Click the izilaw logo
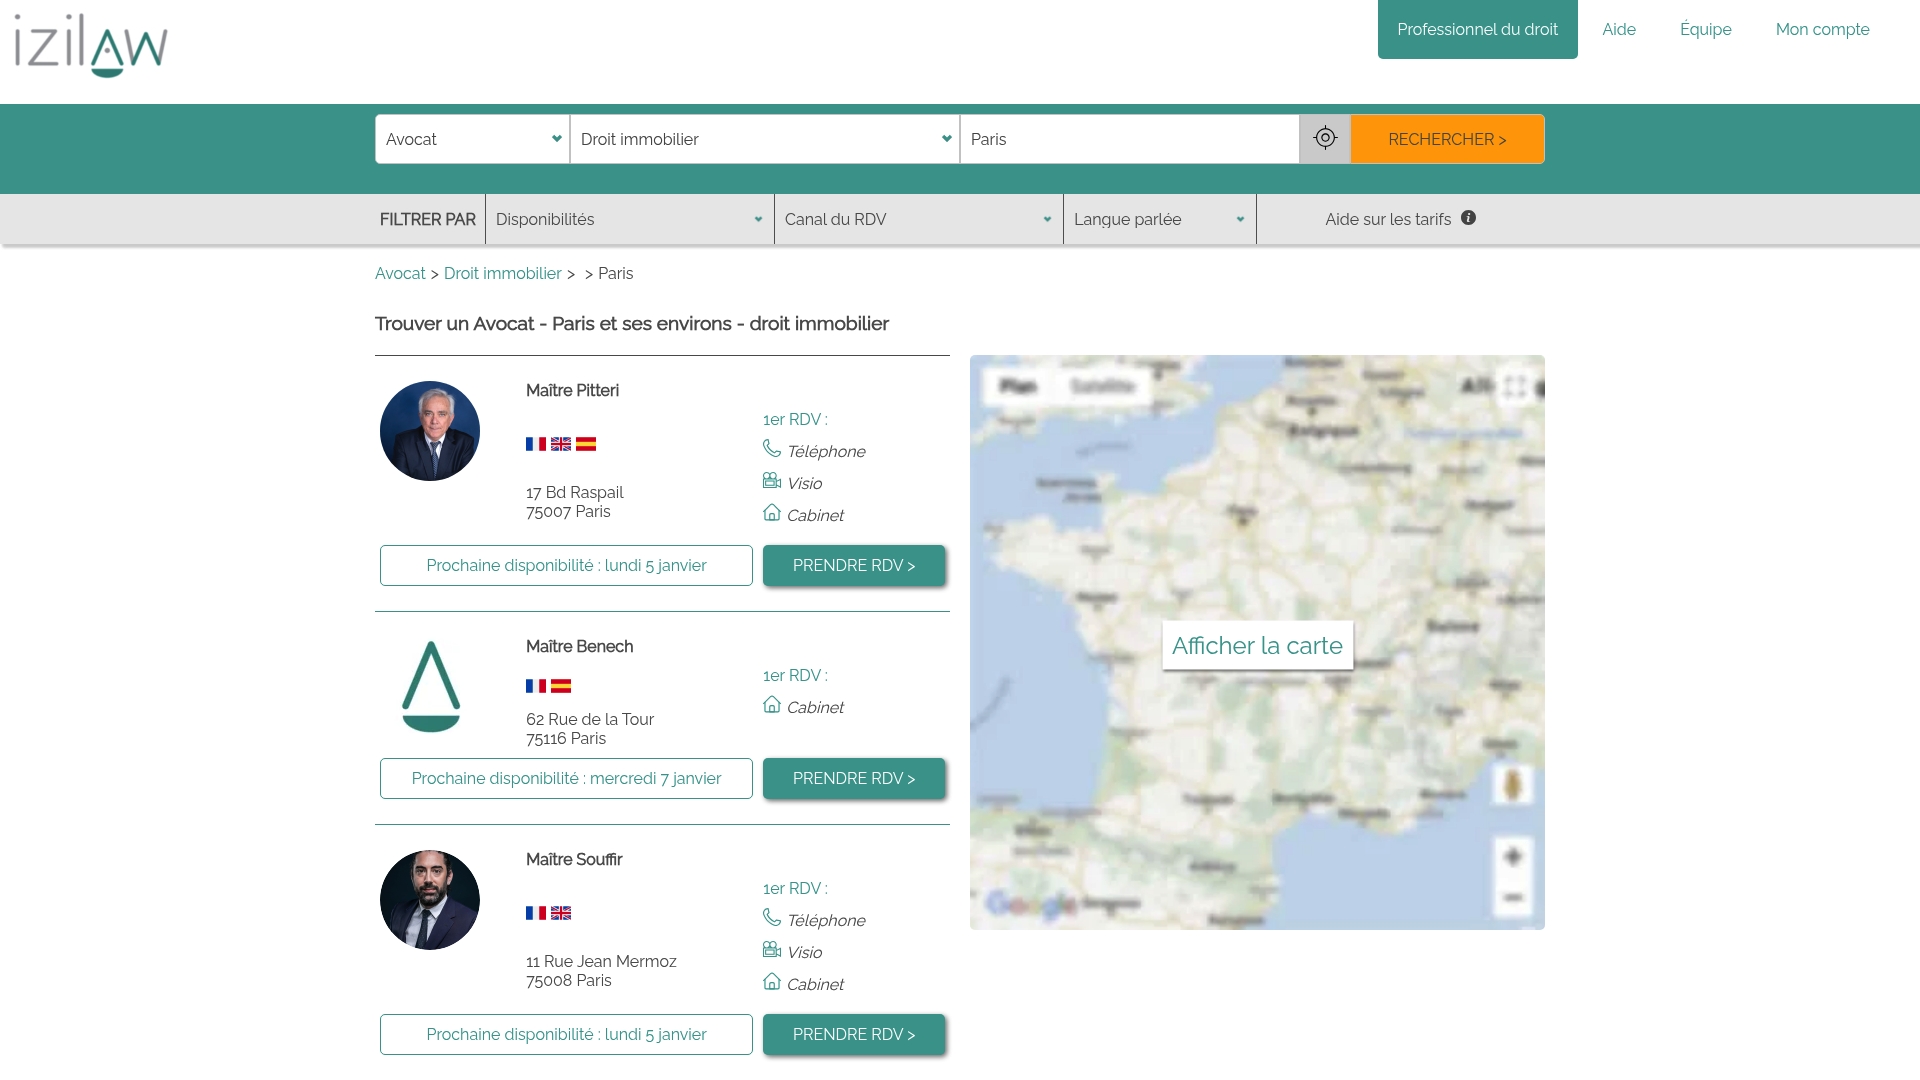The width and height of the screenshot is (1920, 1080). coord(91,44)
